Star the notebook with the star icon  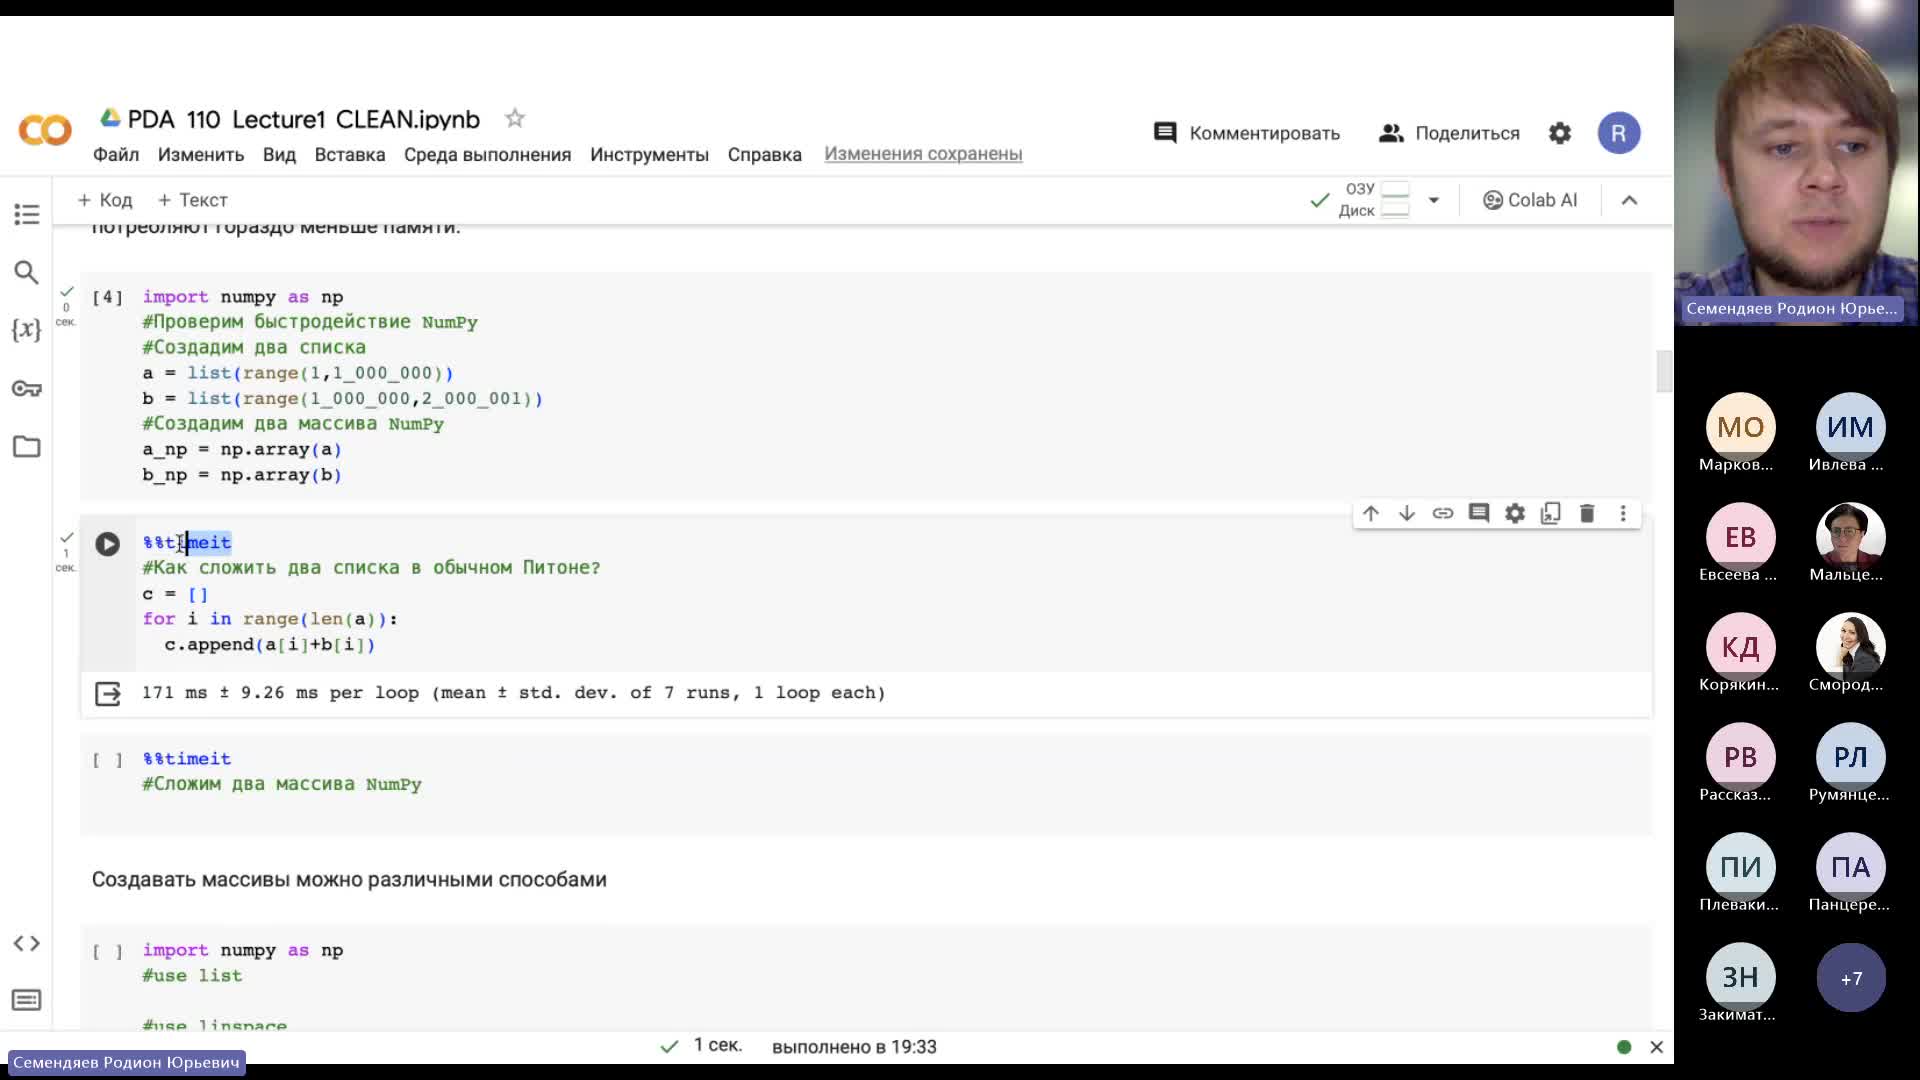click(515, 118)
